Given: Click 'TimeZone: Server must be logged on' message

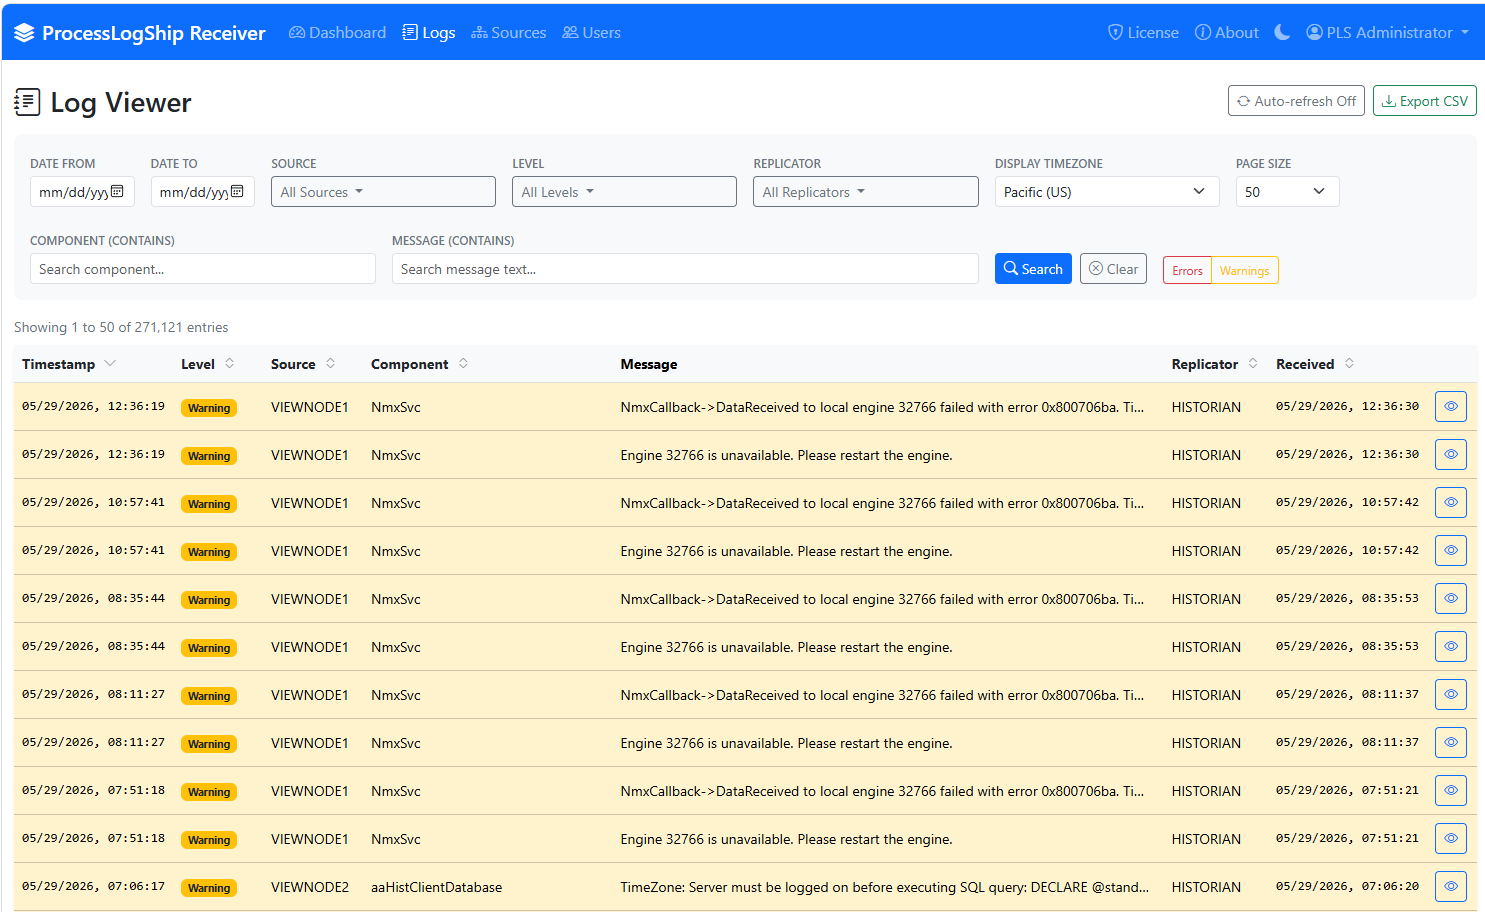Looking at the screenshot, I should 884,887.
